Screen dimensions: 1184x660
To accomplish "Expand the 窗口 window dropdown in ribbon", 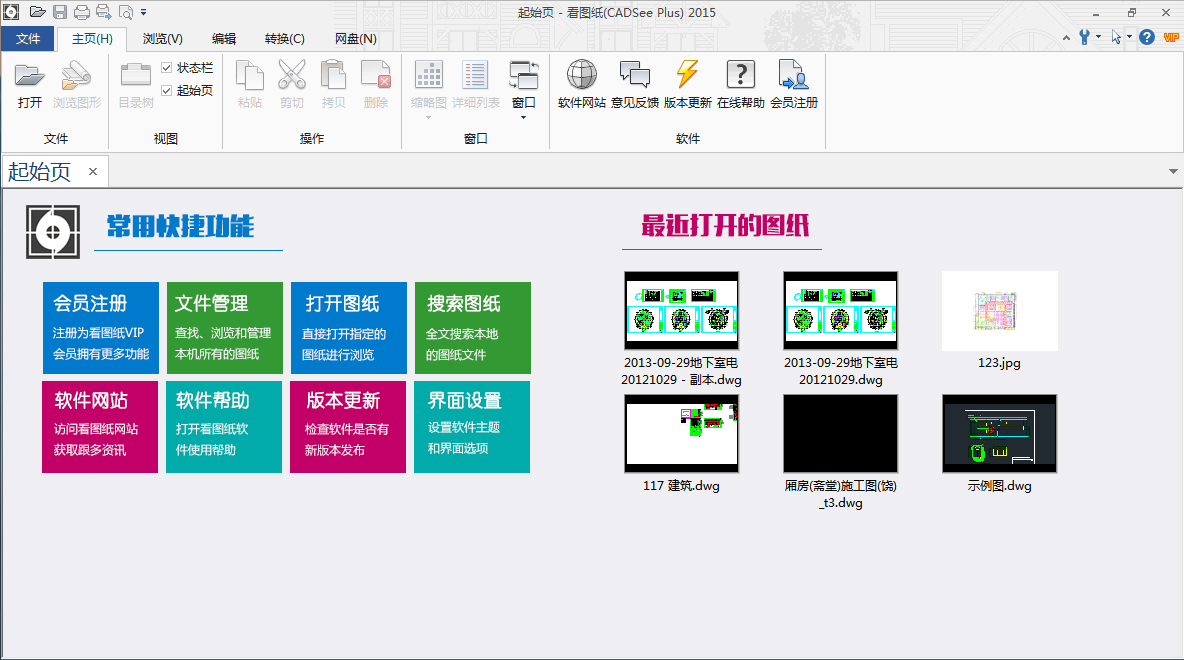I will [x=523, y=117].
